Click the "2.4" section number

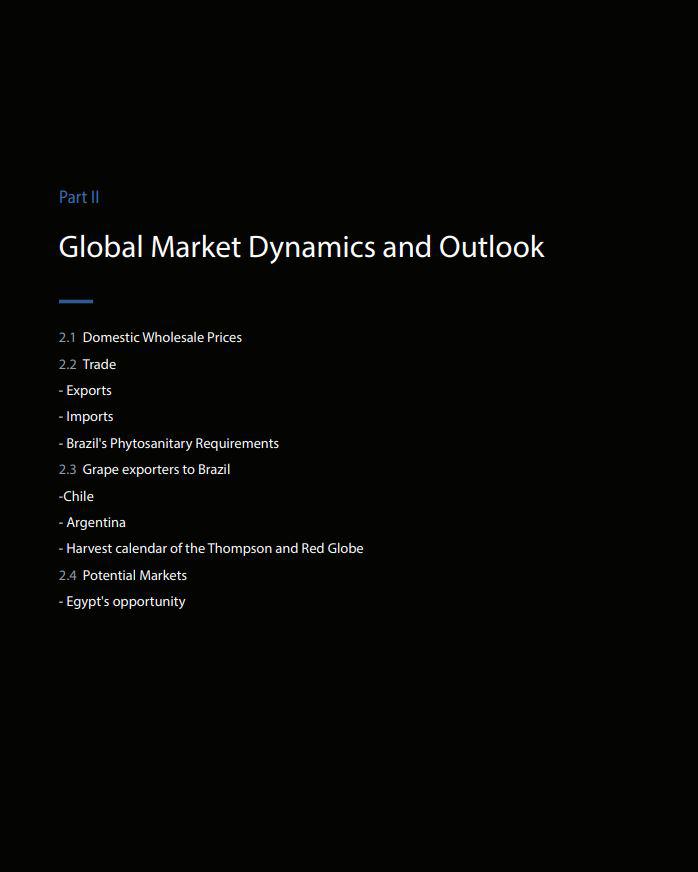[67, 575]
